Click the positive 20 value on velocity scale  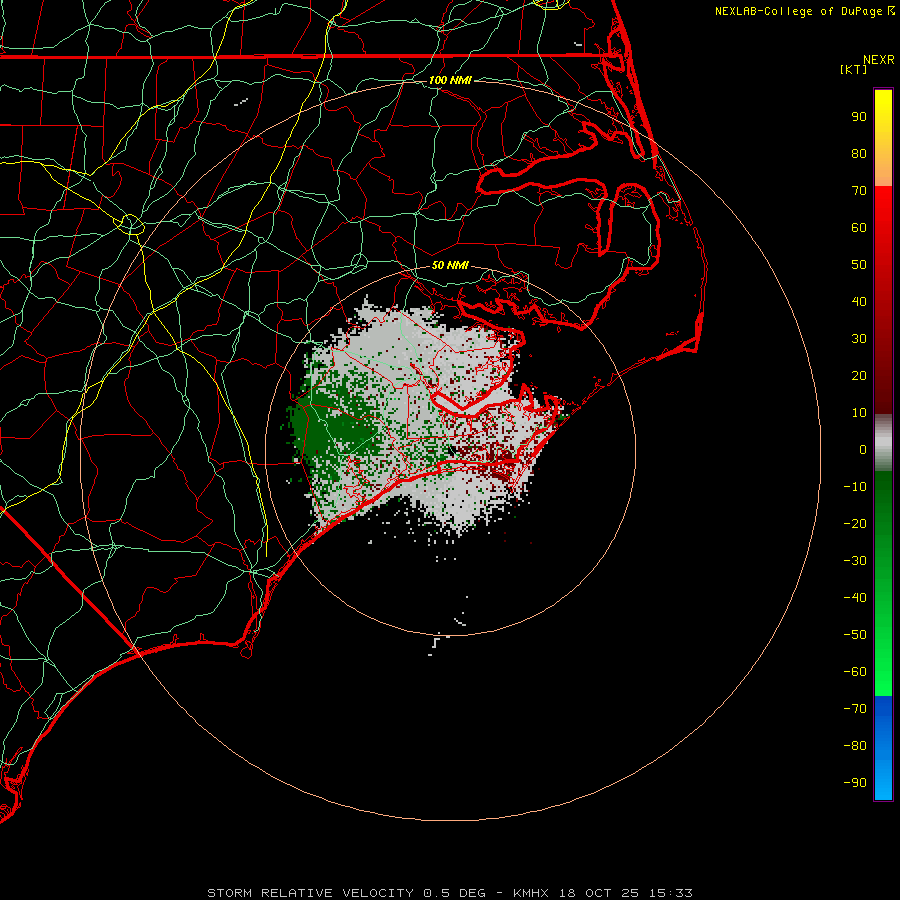[859, 376]
